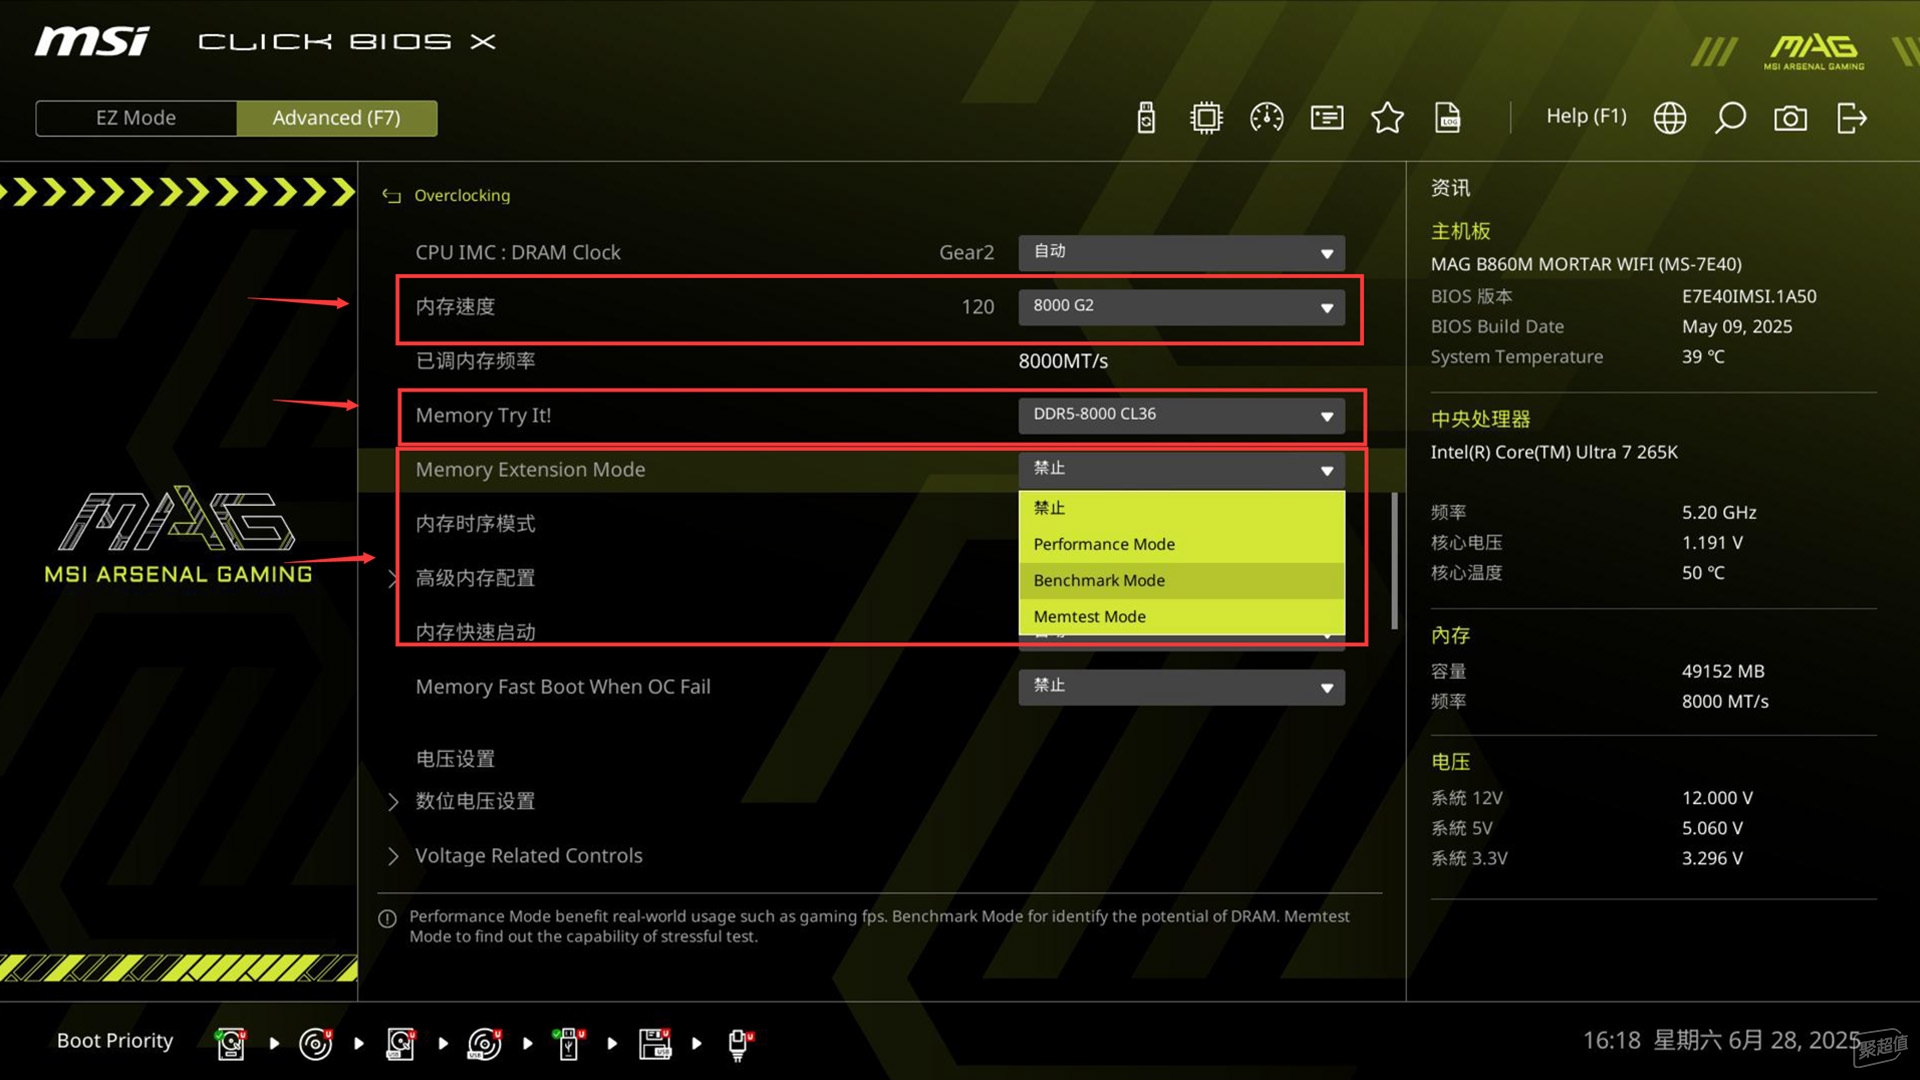Select the USB hard disk boot device icon
1920x1080 pixels.
point(400,1043)
